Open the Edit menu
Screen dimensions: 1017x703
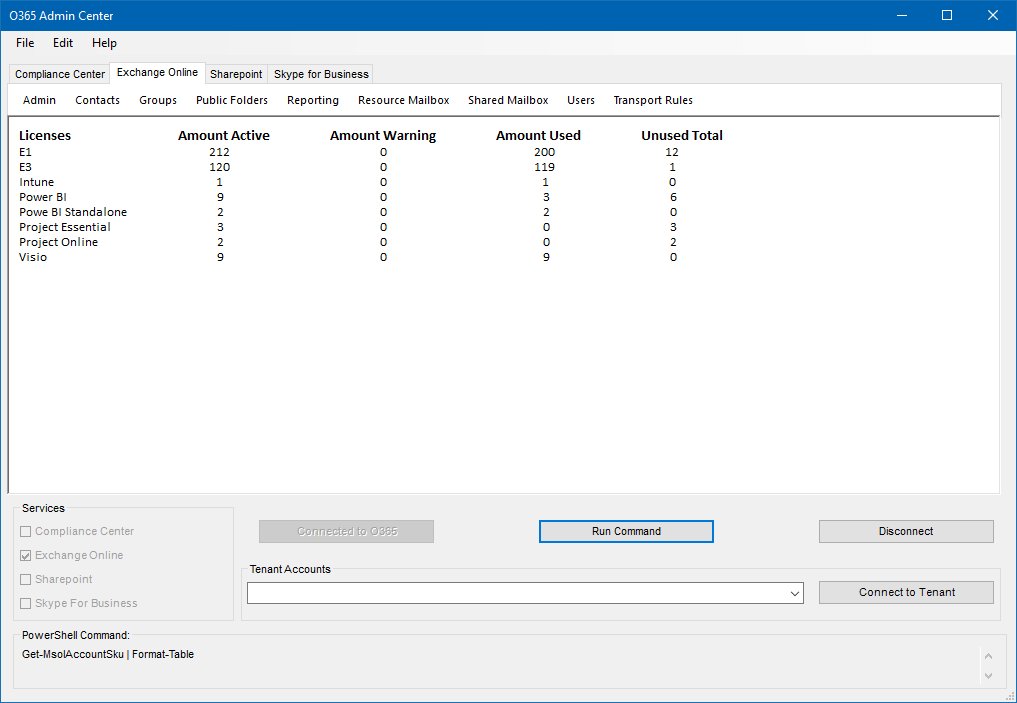tap(62, 43)
